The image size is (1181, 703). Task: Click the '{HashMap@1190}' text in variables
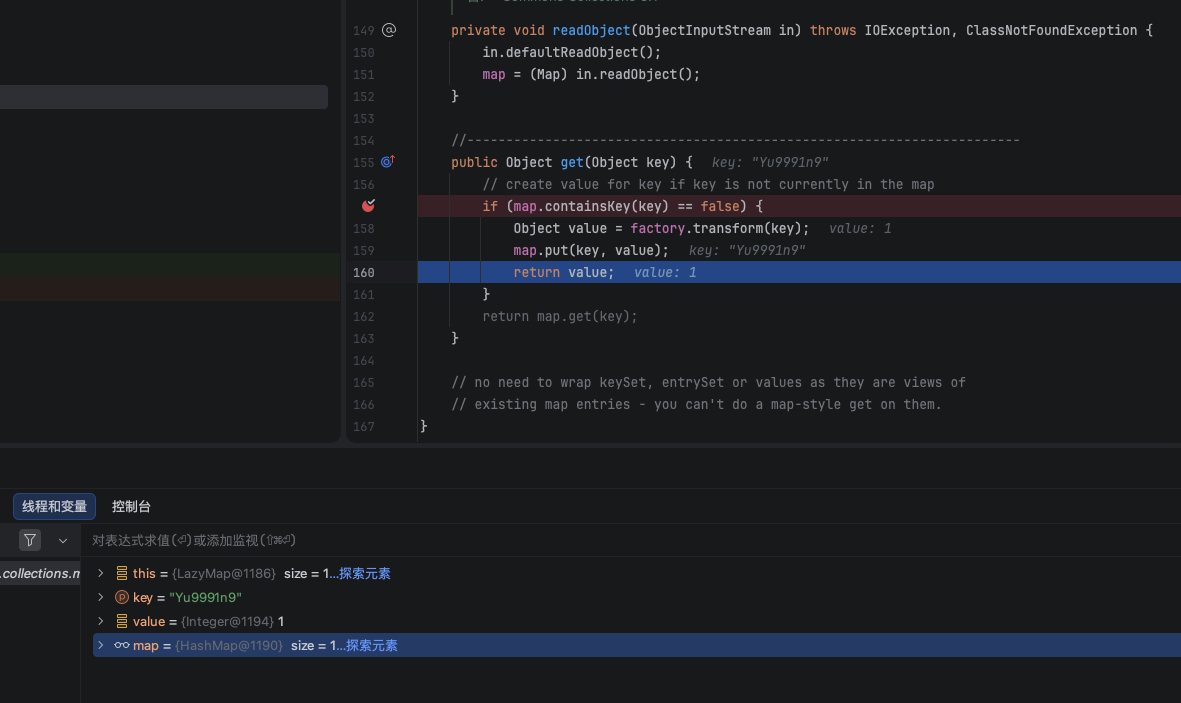229,646
